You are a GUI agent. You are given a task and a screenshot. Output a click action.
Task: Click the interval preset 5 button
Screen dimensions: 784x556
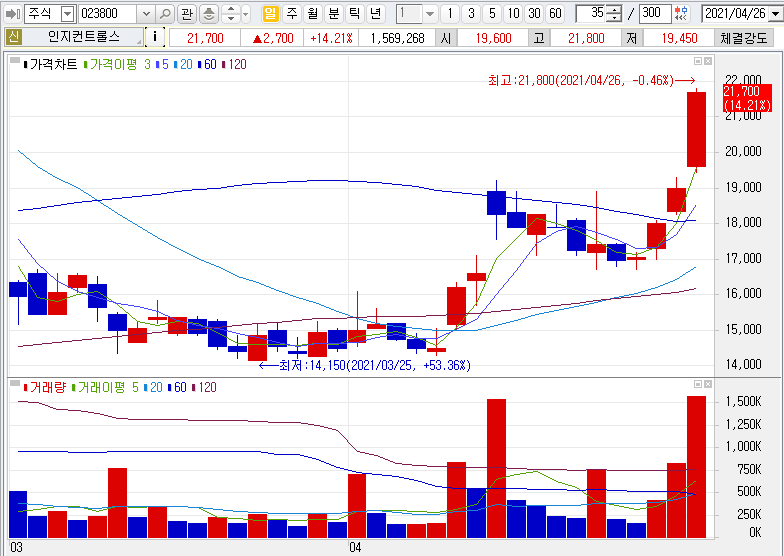point(492,14)
